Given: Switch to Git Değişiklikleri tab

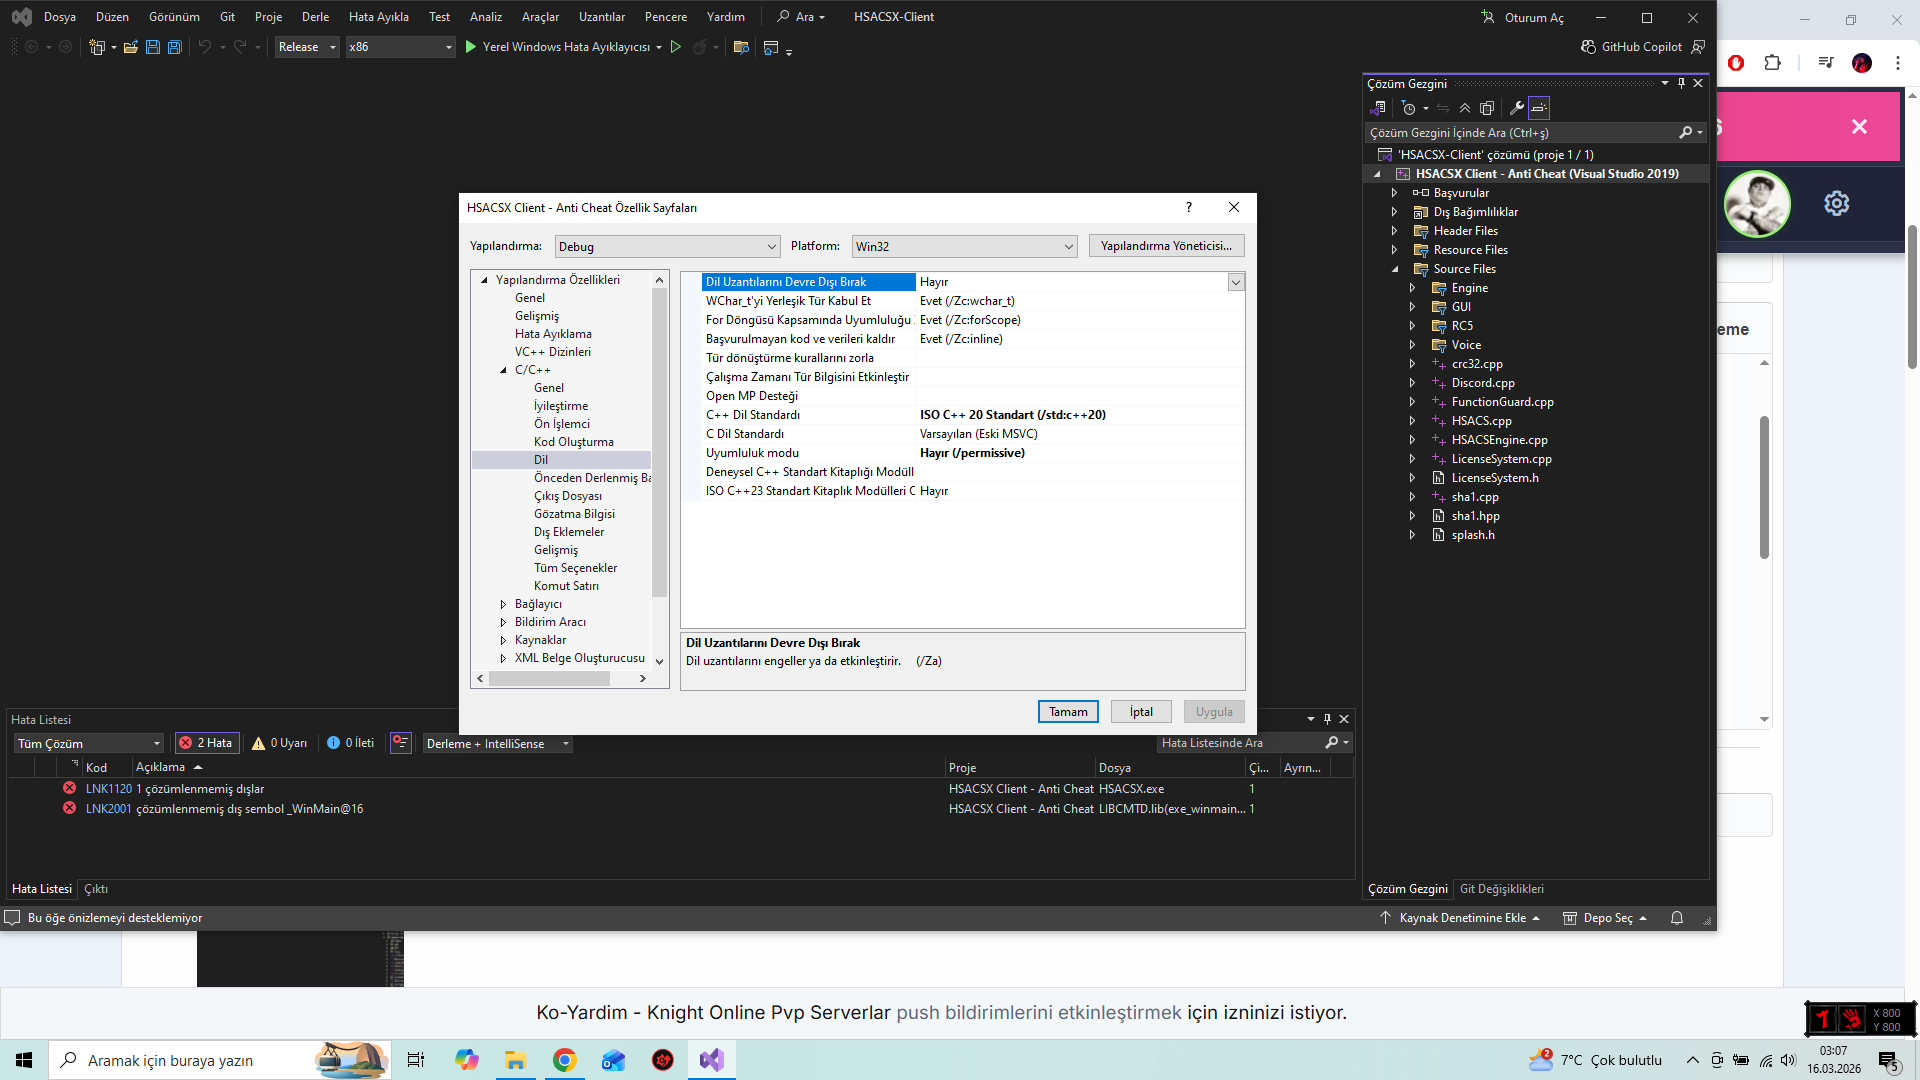Looking at the screenshot, I should [1502, 889].
